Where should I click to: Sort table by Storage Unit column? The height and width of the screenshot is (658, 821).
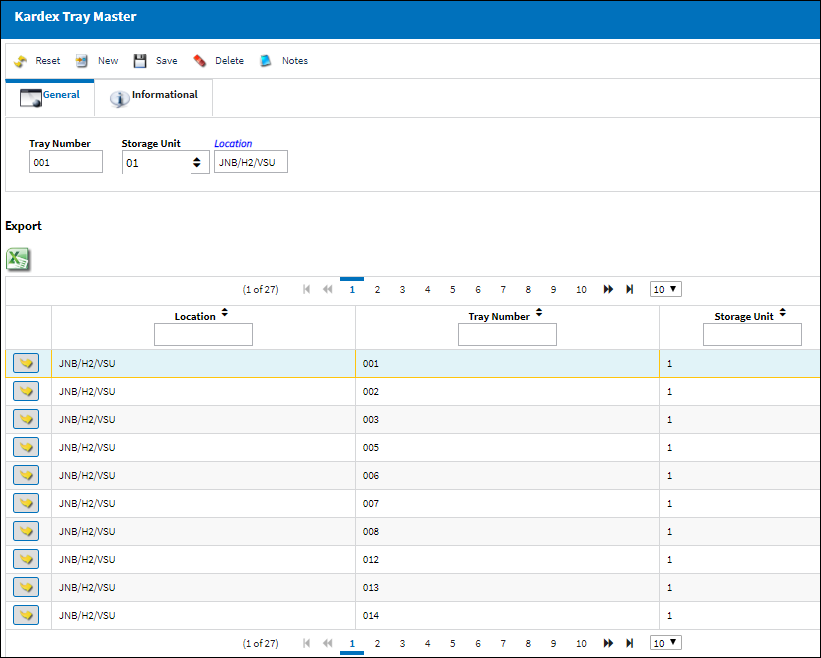[x=782, y=313]
